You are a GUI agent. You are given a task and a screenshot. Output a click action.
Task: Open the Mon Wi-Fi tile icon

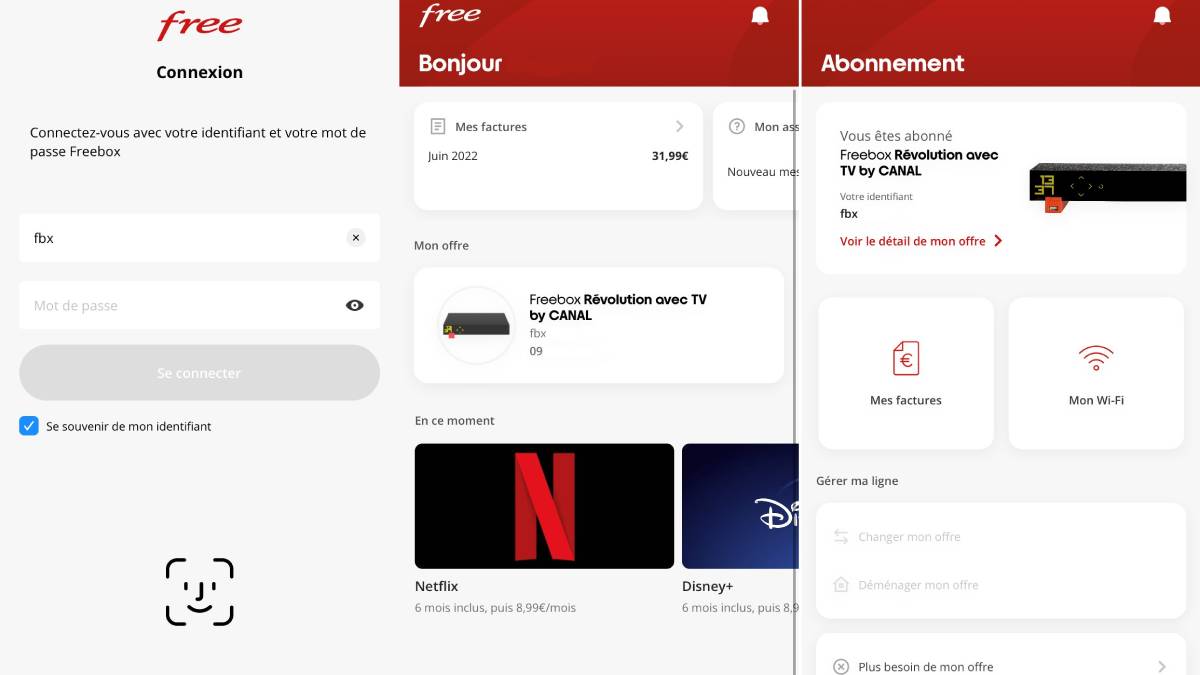[1096, 357]
